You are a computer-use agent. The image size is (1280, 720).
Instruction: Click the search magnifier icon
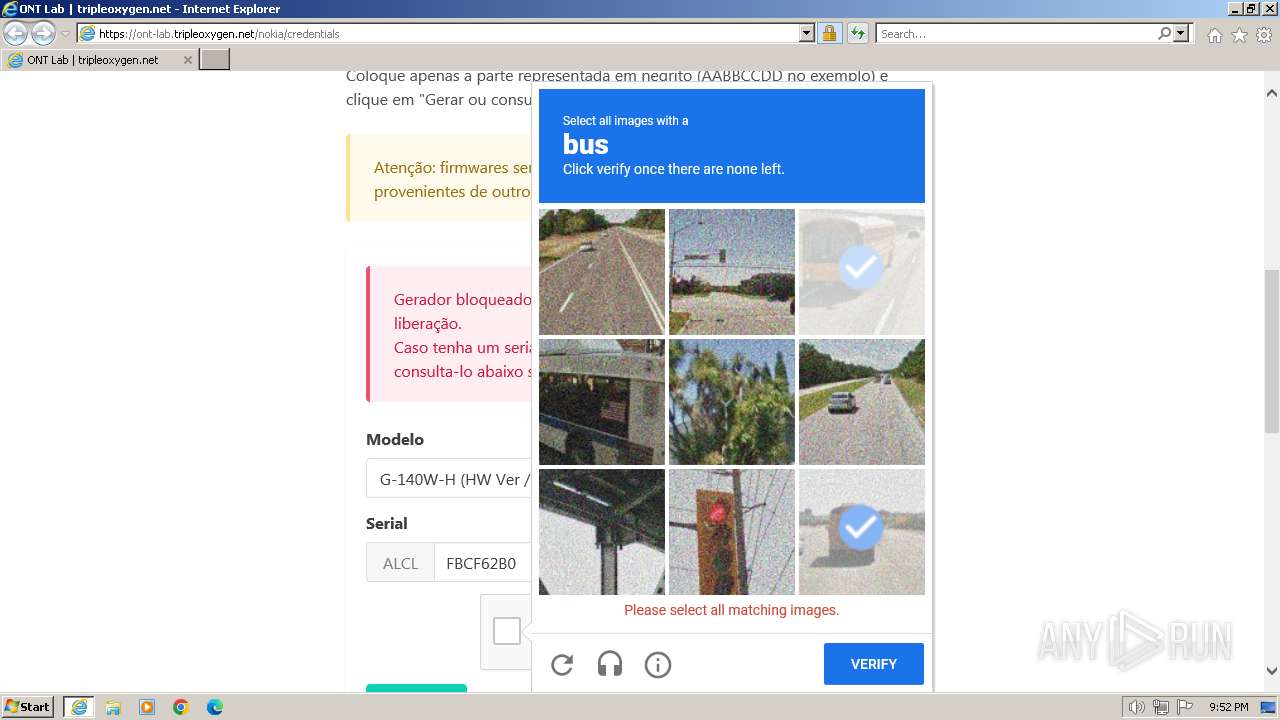[x=1164, y=33]
